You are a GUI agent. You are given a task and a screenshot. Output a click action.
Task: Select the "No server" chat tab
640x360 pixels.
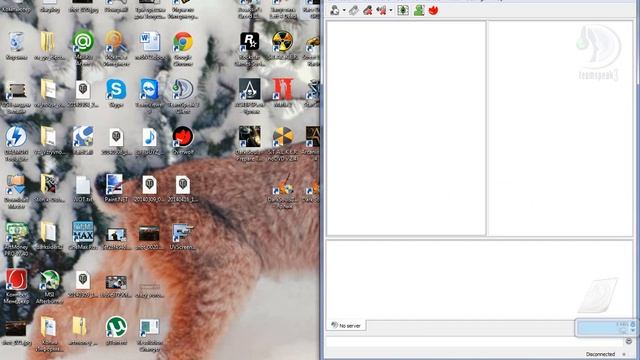pos(346,325)
